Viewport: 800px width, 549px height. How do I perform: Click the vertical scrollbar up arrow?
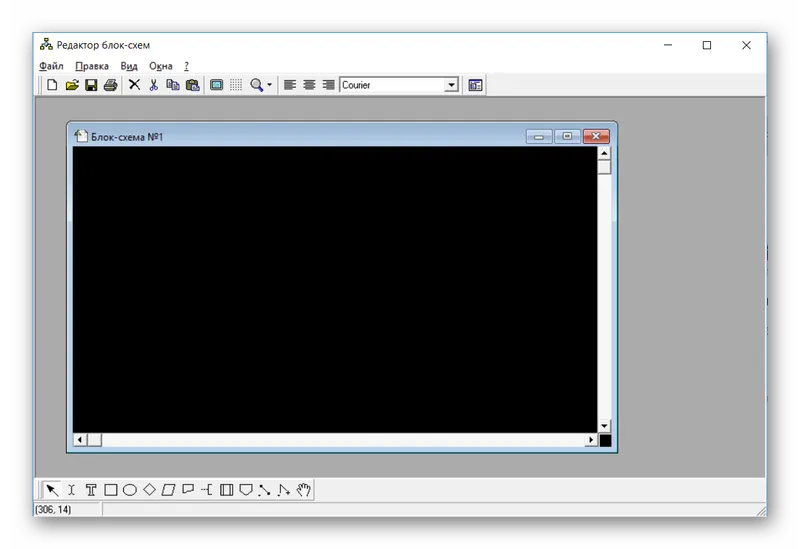coord(604,153)
